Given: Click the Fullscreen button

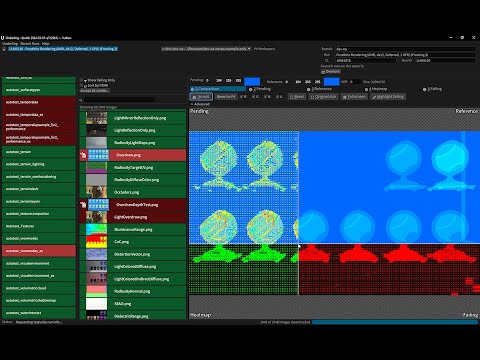Looking at the screenshot, I should [x=354, y=97].
